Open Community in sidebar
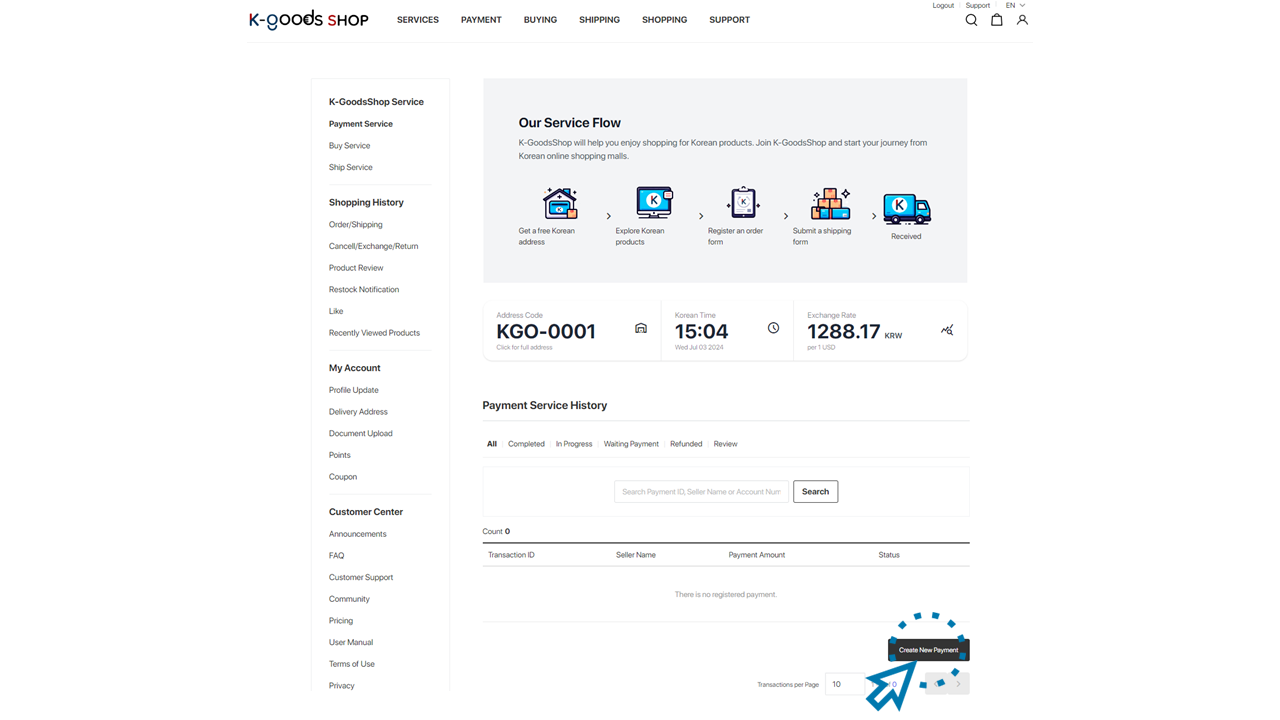1280x720 pixels. pos(350,599)
